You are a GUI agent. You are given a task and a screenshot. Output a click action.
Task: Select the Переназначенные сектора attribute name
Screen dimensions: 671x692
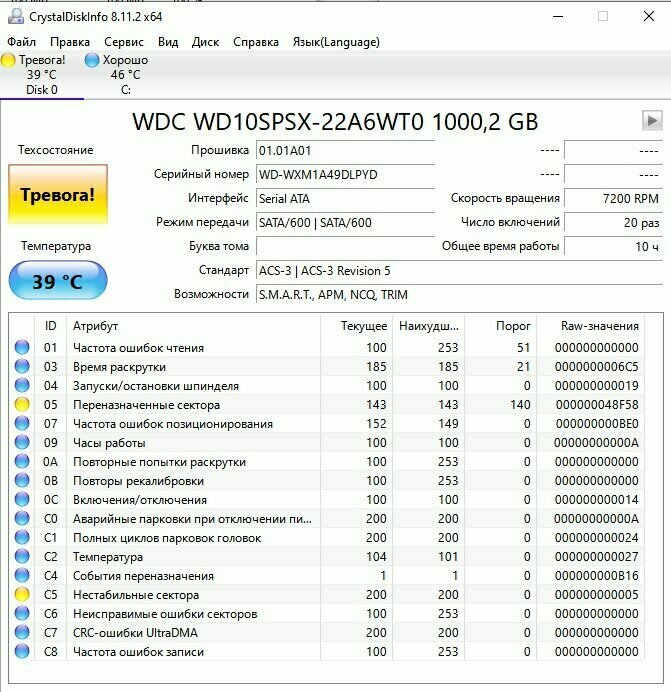pyautogui.click(x=146, y=405)
